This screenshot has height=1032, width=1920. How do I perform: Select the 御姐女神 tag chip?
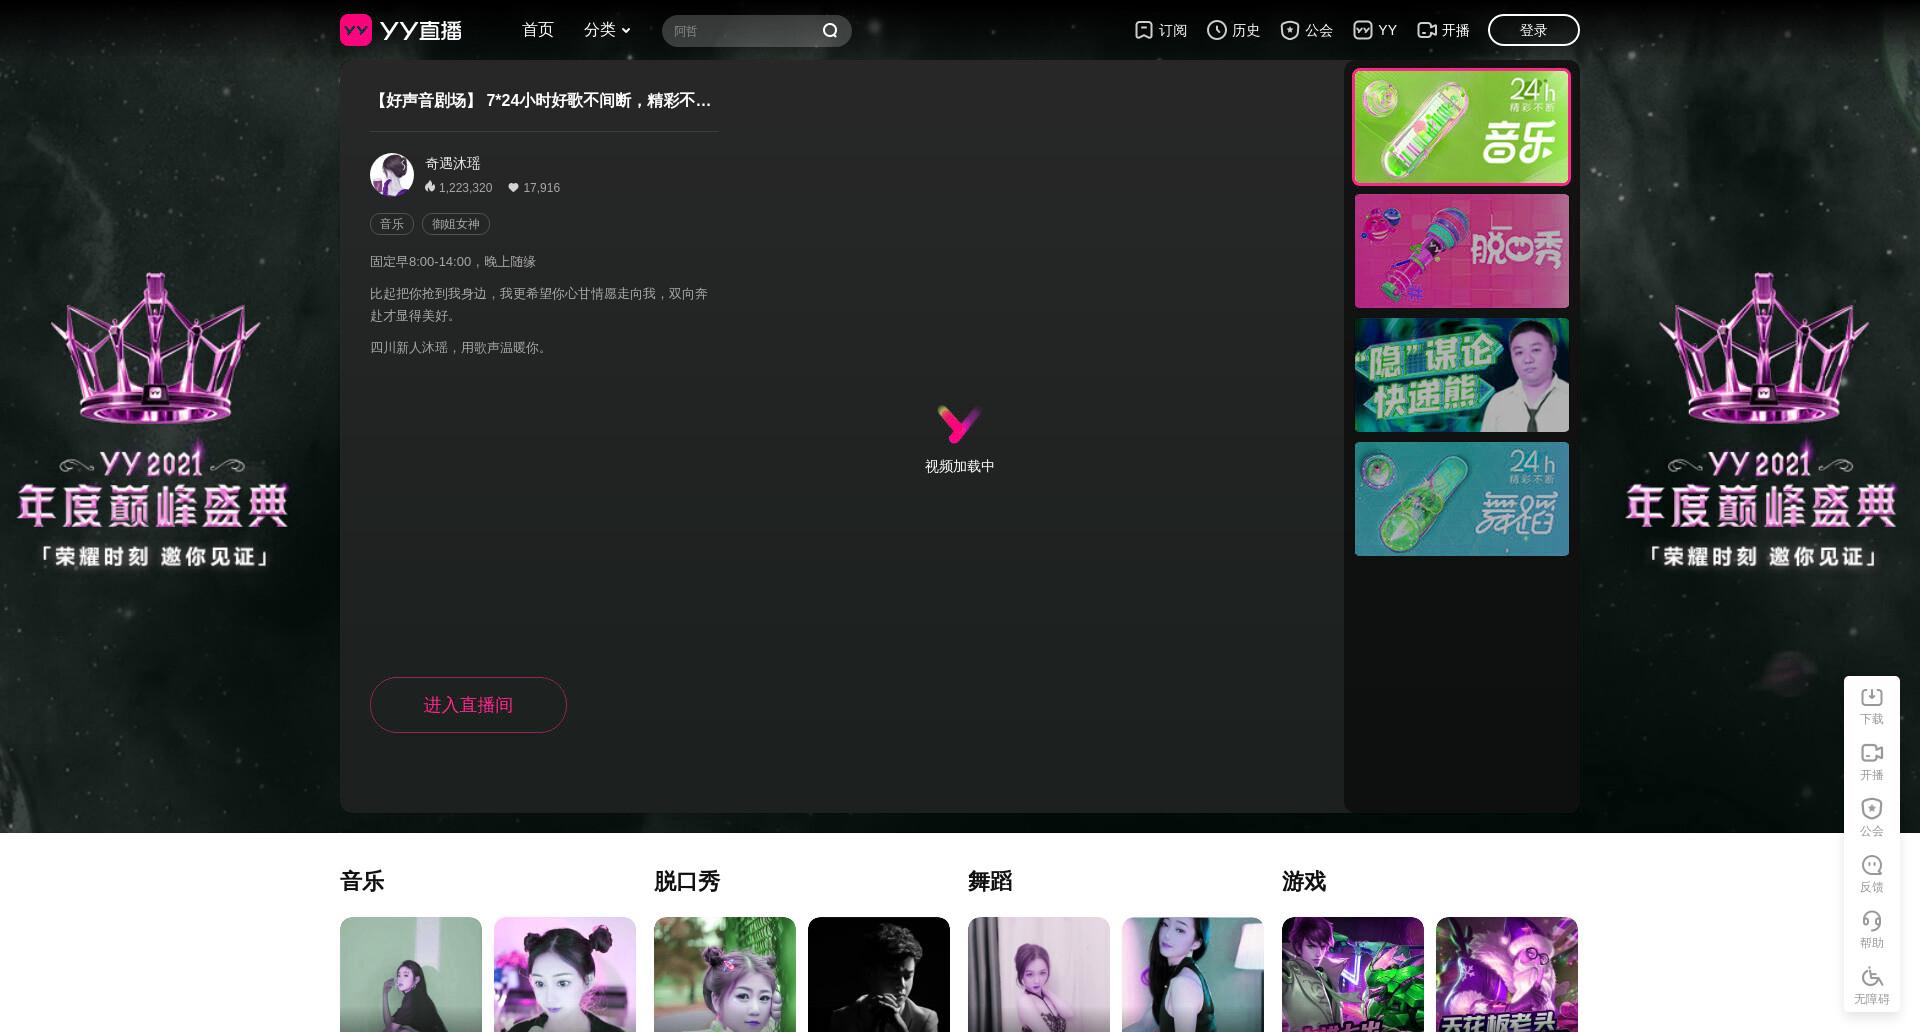pos(456,224)
